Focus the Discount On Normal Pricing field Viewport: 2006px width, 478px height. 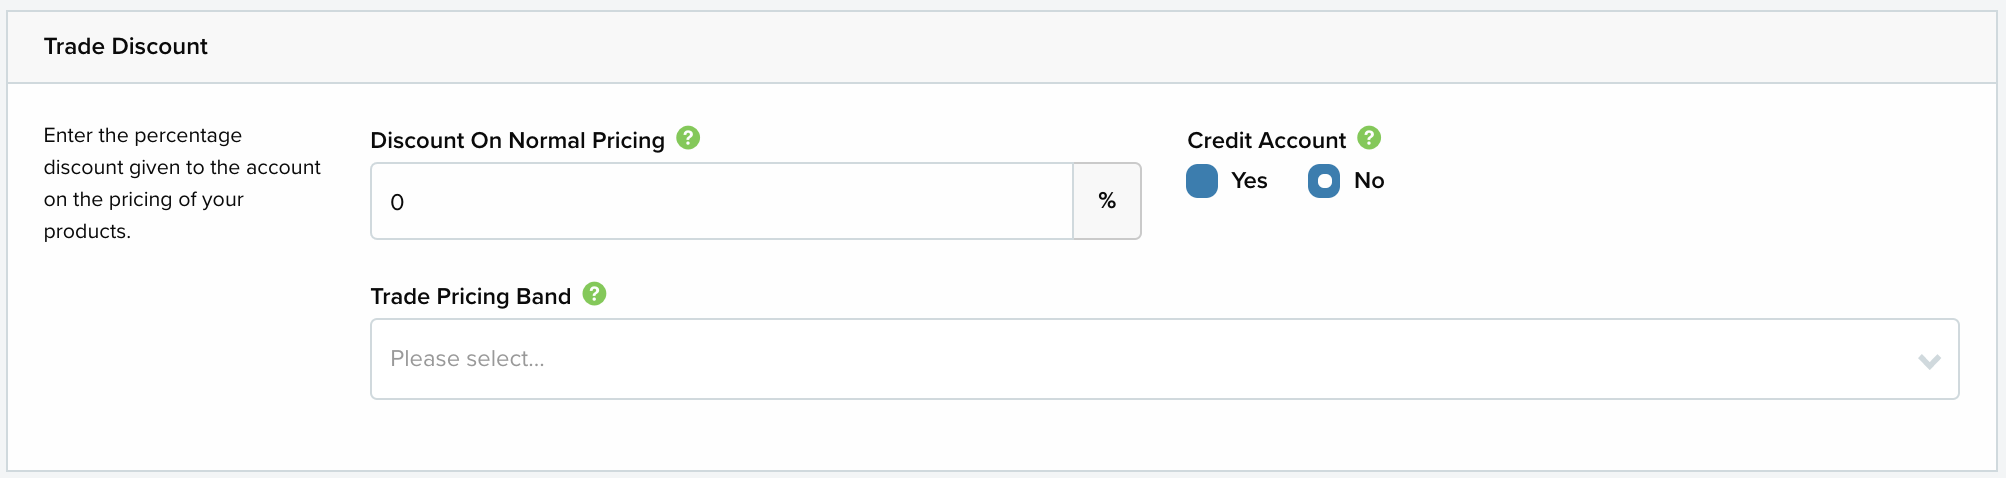coord(722,201)
